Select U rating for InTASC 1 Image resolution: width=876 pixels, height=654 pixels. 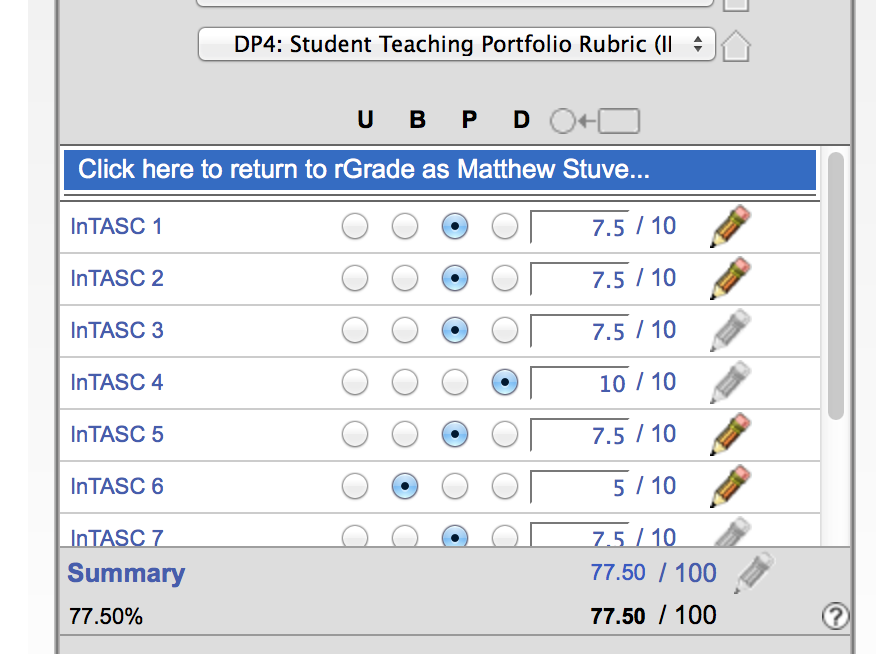pyautogui.click(x=355, y=227)
